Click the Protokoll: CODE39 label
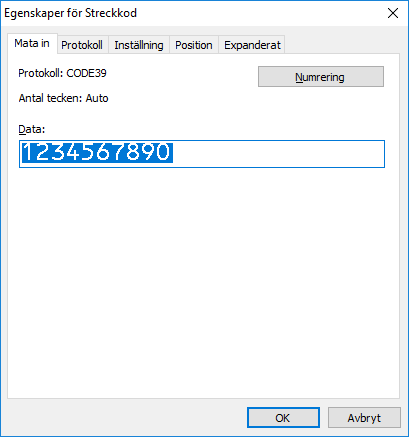409x437 pixels. coord(62,73)
